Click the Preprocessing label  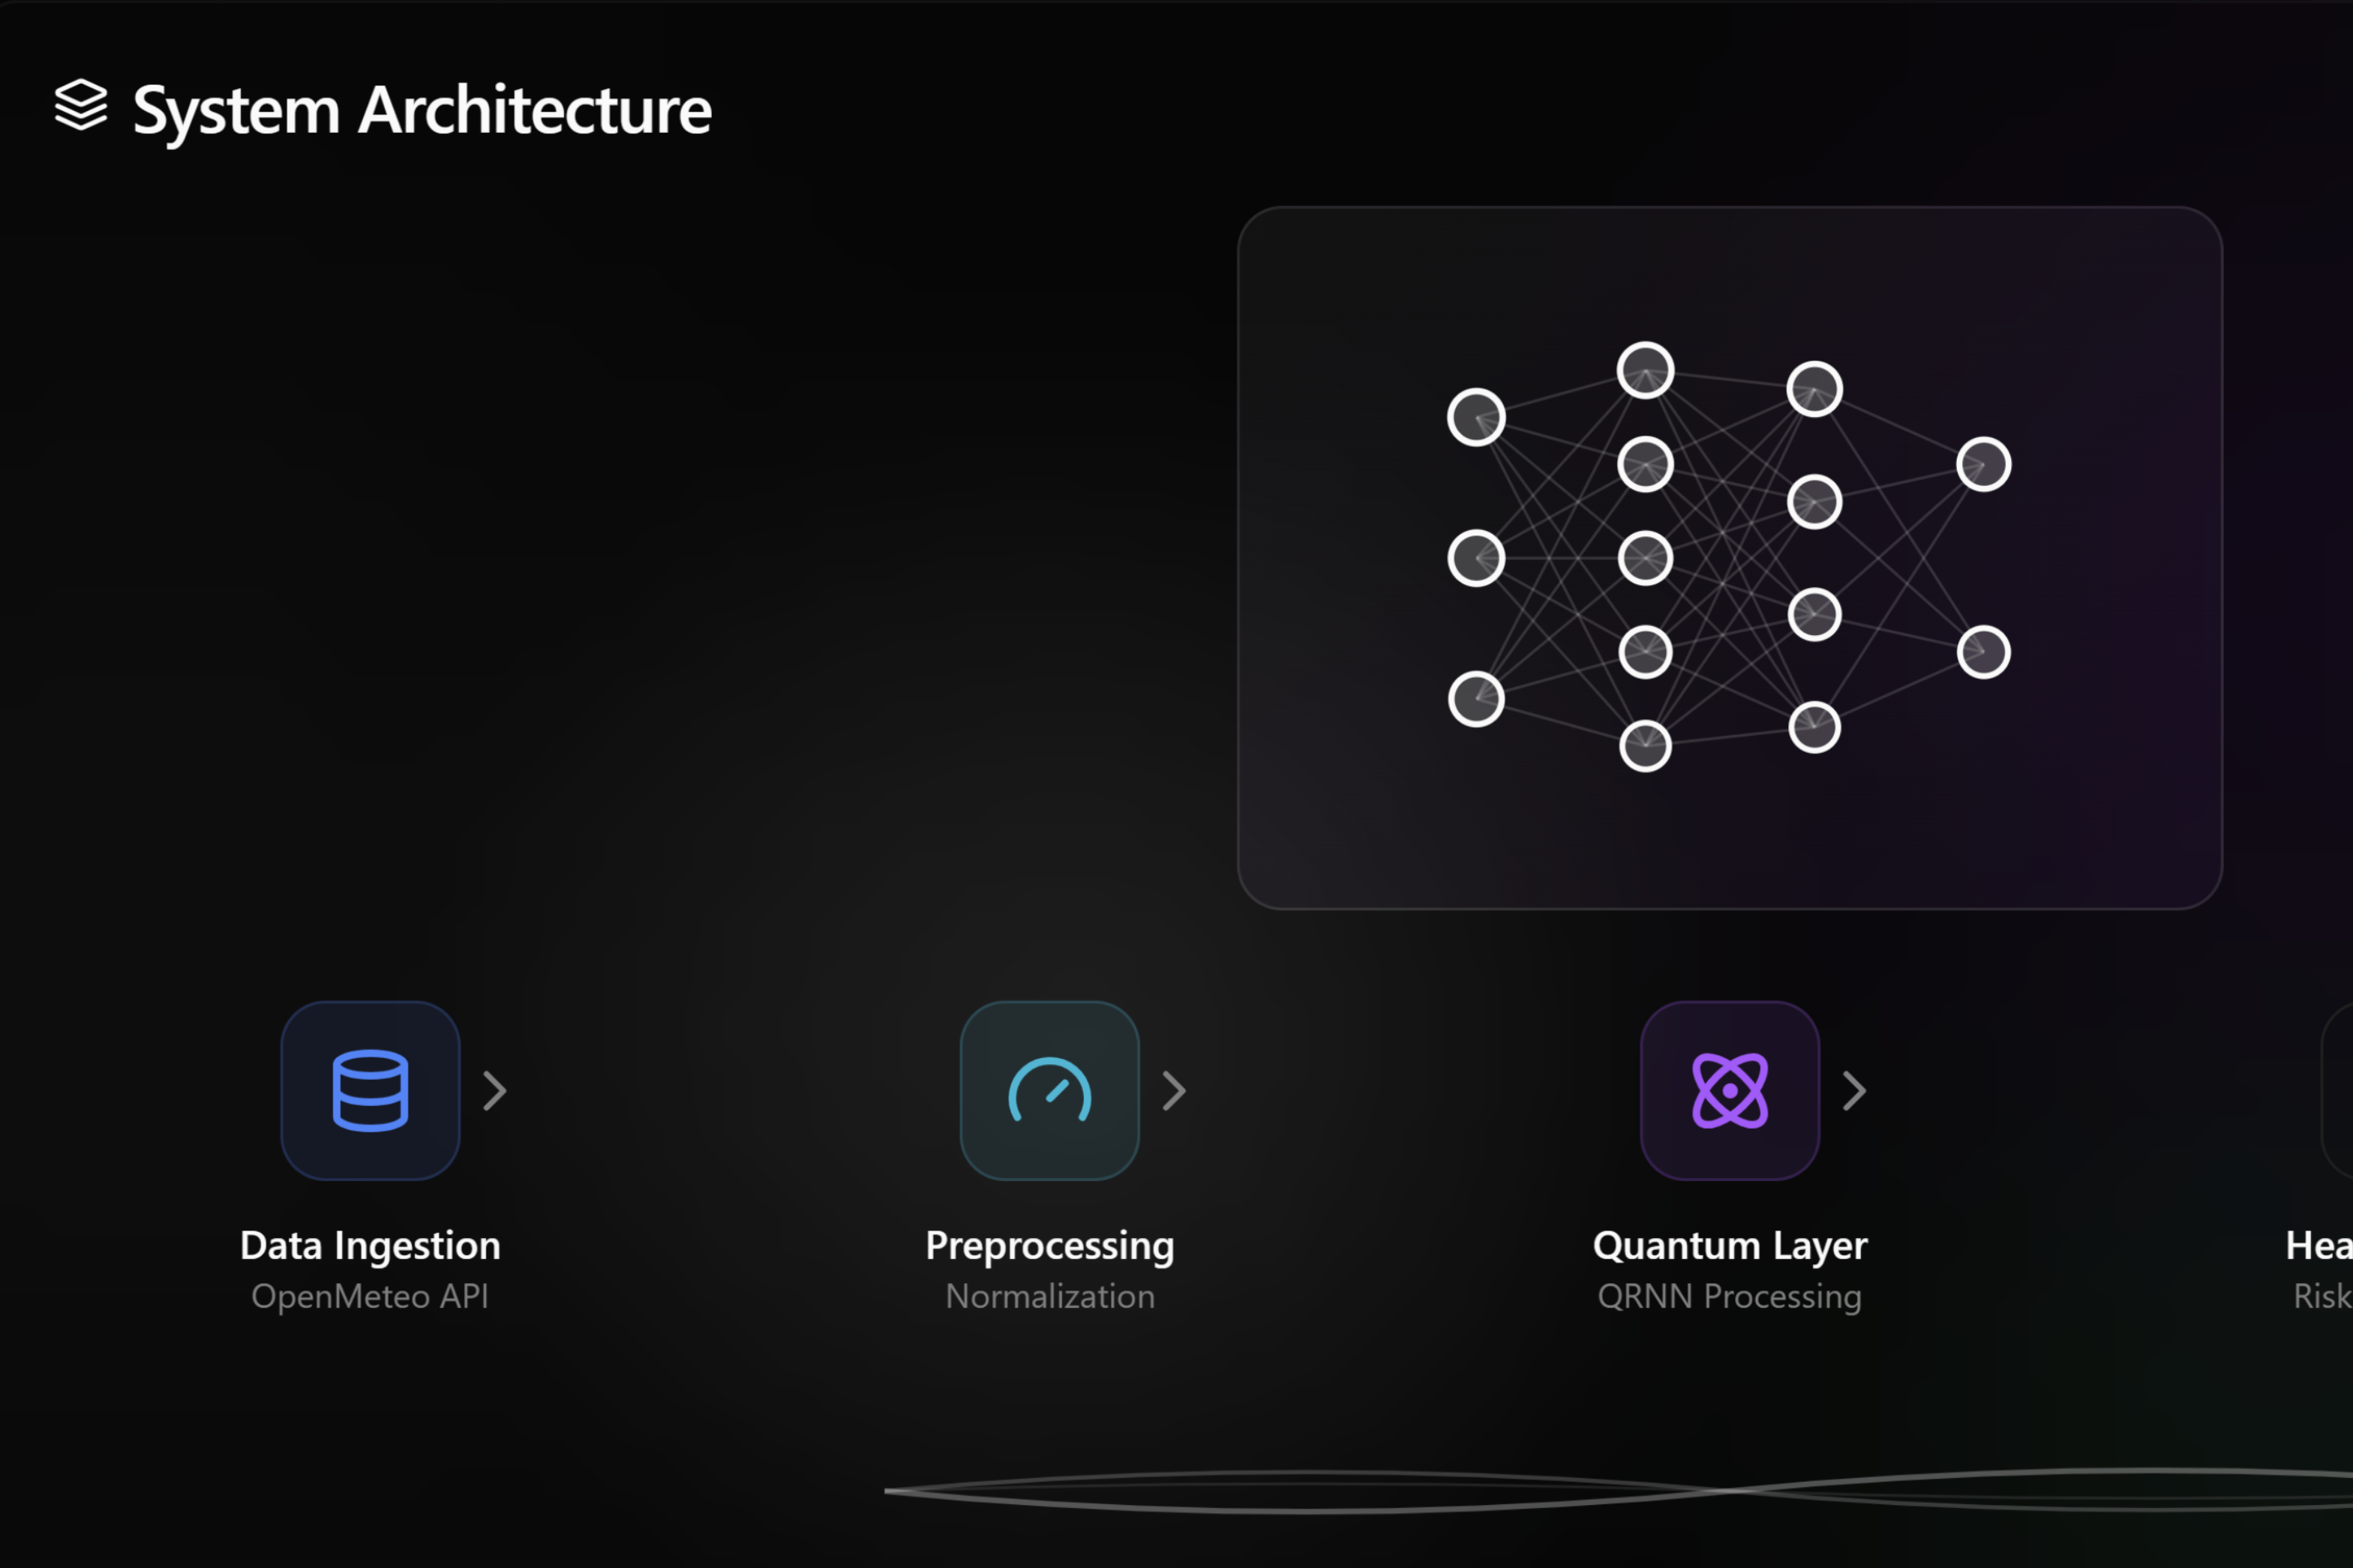[1049, 1245]
